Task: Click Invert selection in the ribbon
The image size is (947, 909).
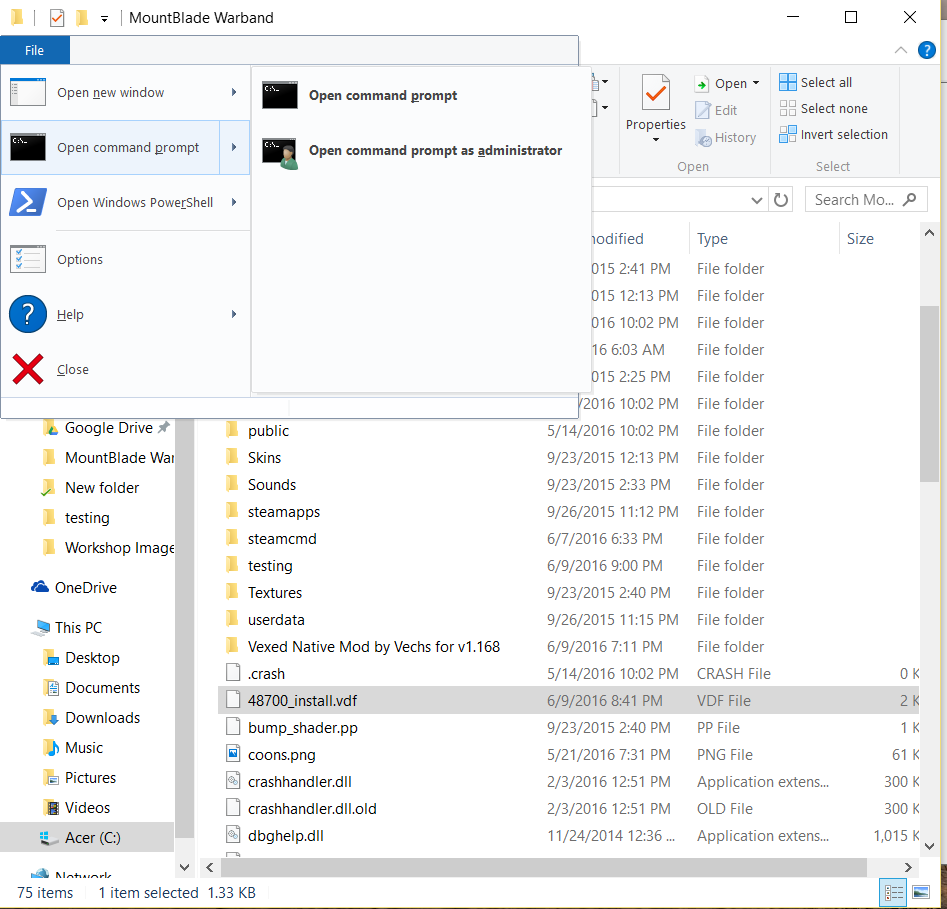Action: click(x=833, y=135)
